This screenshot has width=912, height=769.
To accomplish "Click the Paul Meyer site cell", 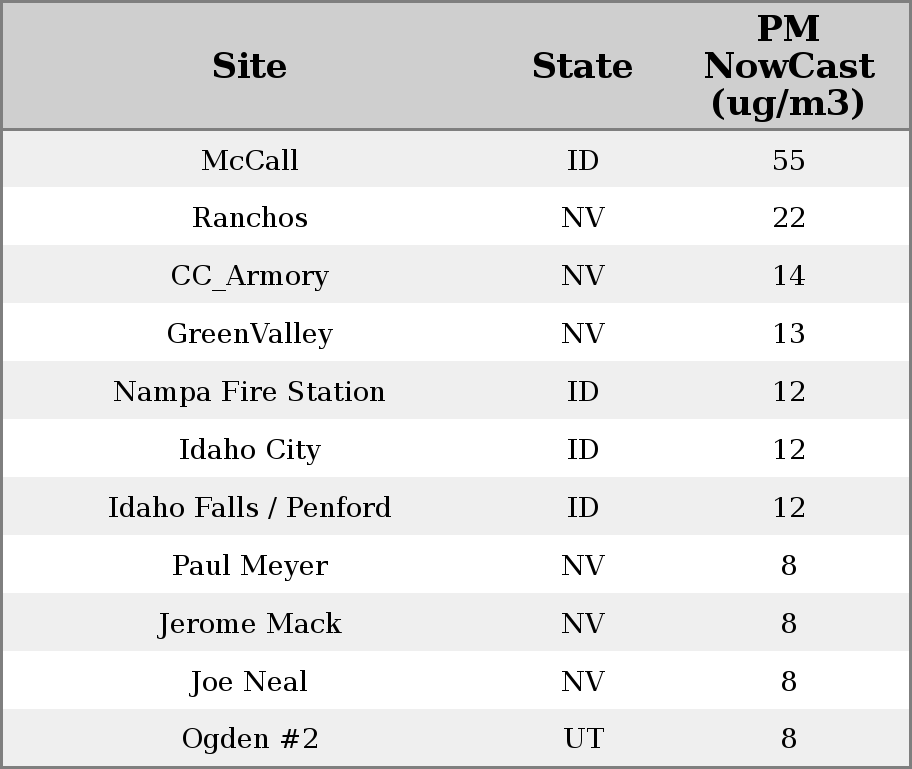I will (249, 566).
